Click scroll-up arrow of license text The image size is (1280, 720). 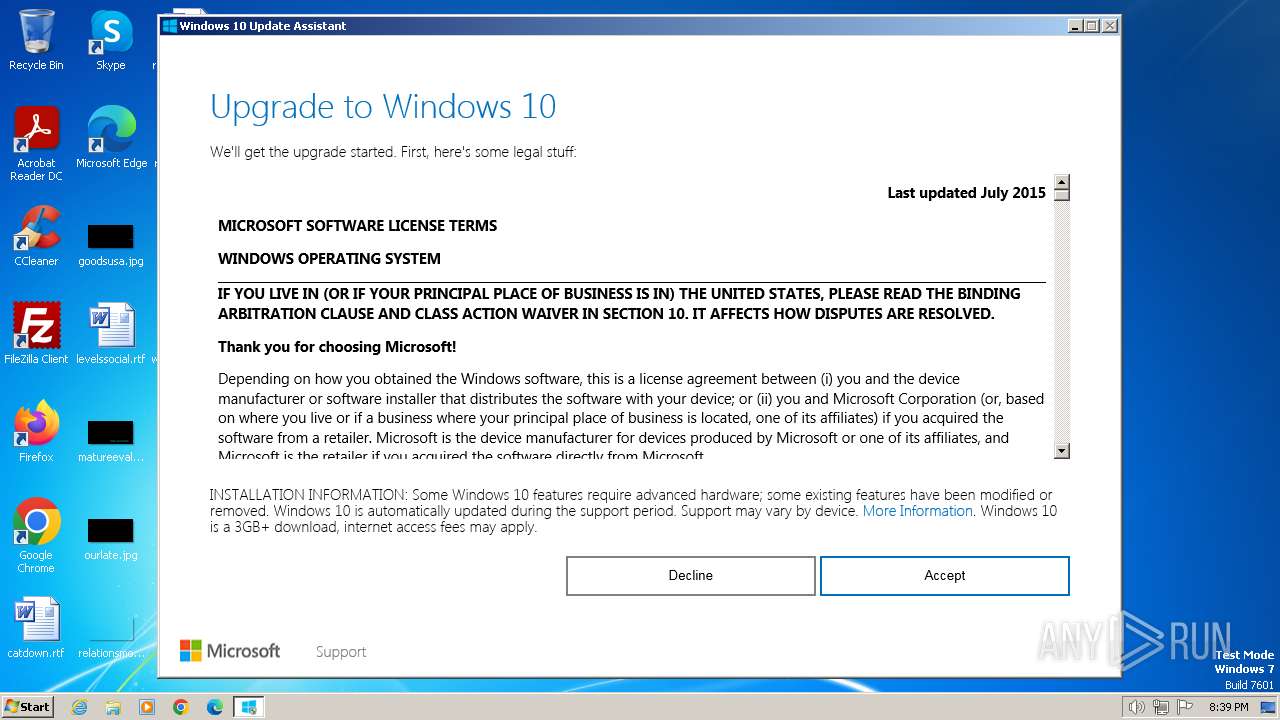coord(1062,182)
